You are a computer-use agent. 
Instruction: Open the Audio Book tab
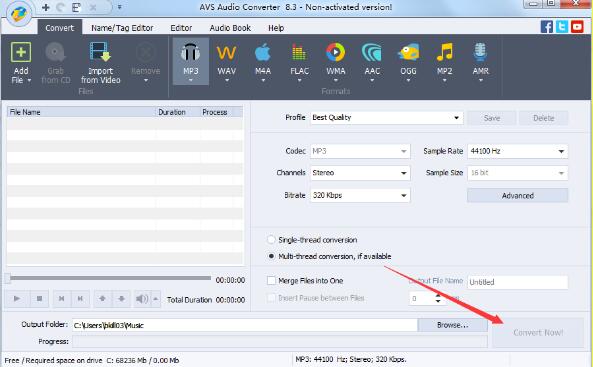click(230, 28)
